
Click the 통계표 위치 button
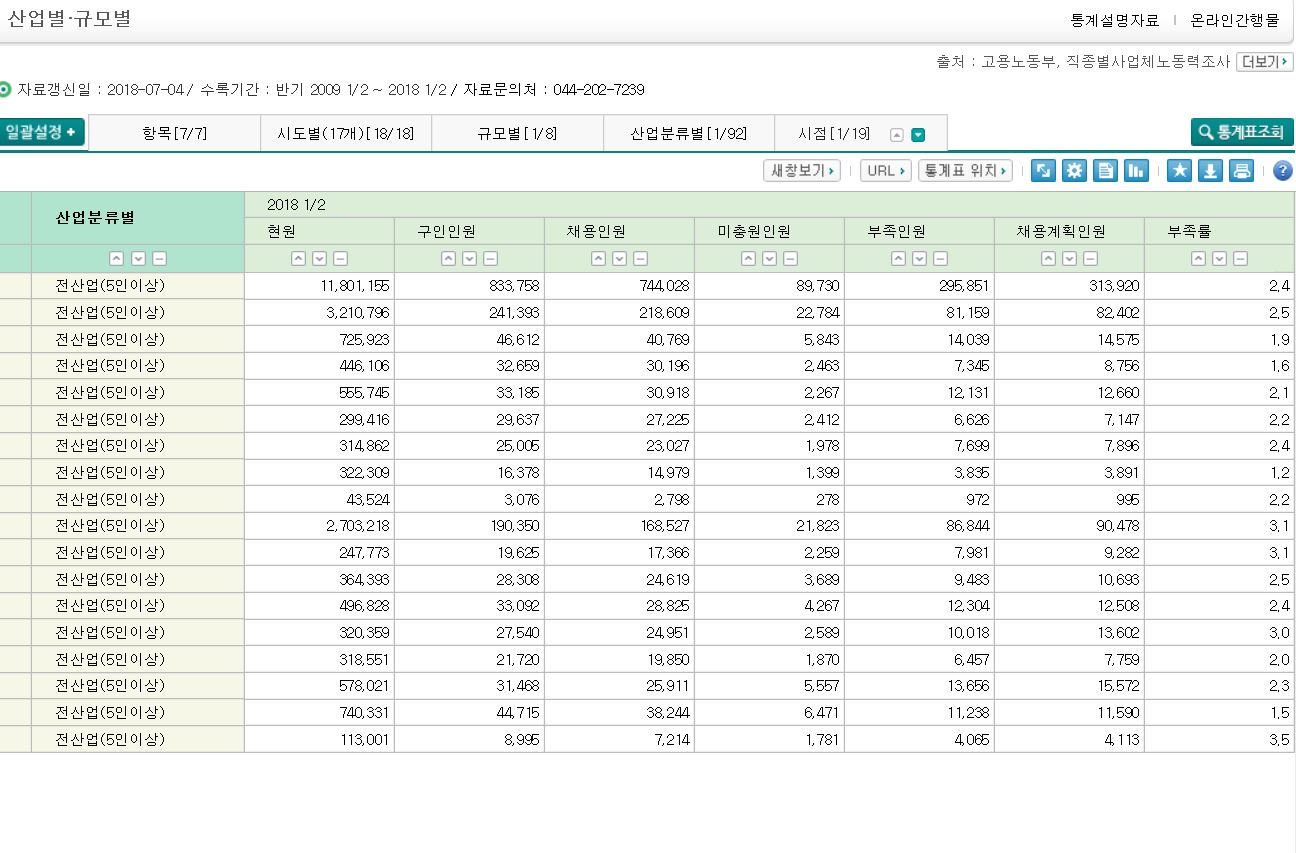(x=965, y=171)
